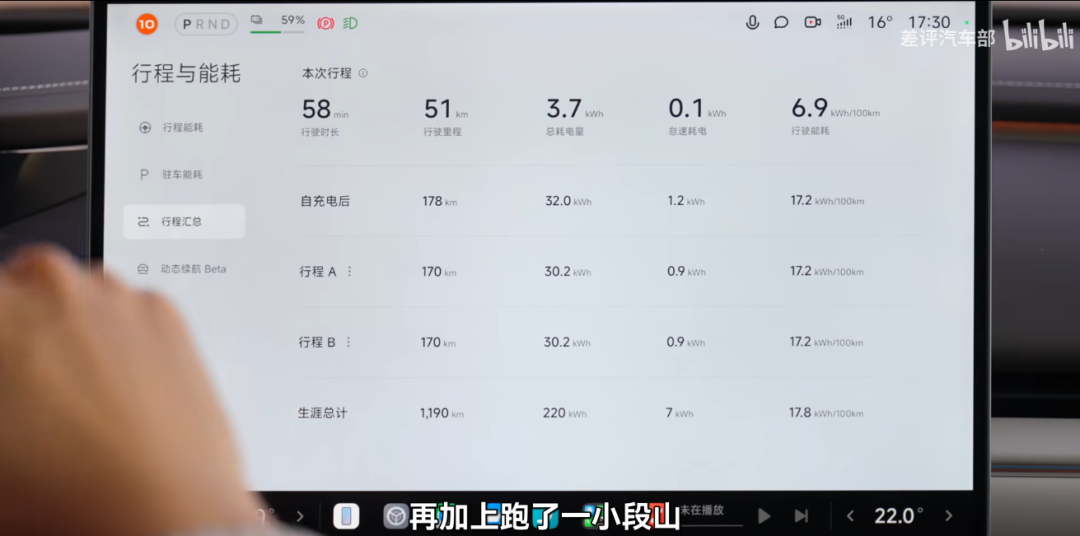Tap the 5G signal strength icon
Image resolution: width=1080 pixels, height=536 pixels.
(844, 22)
